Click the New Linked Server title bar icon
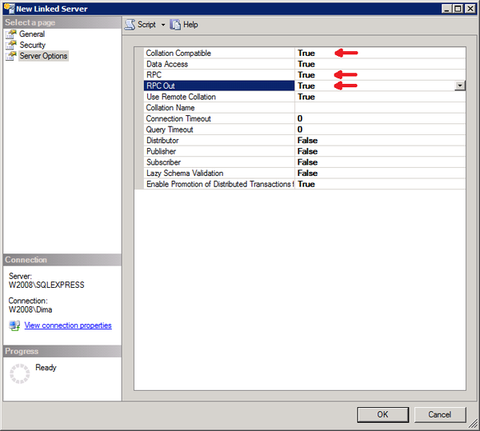The image size is (480, 431). (x=9, y=9)
